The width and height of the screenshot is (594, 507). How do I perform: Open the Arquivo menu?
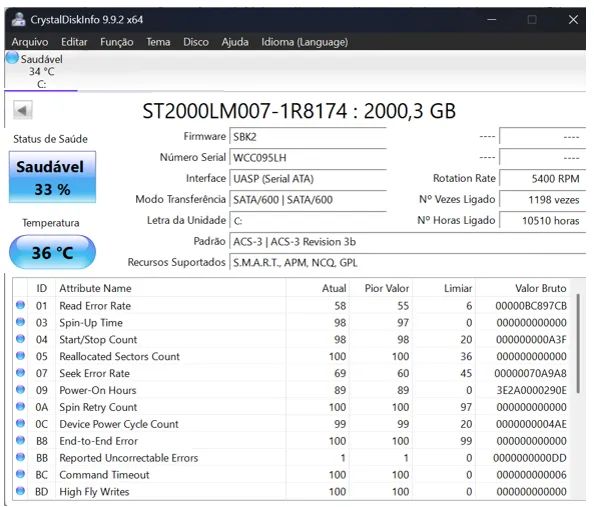point(30,42)
